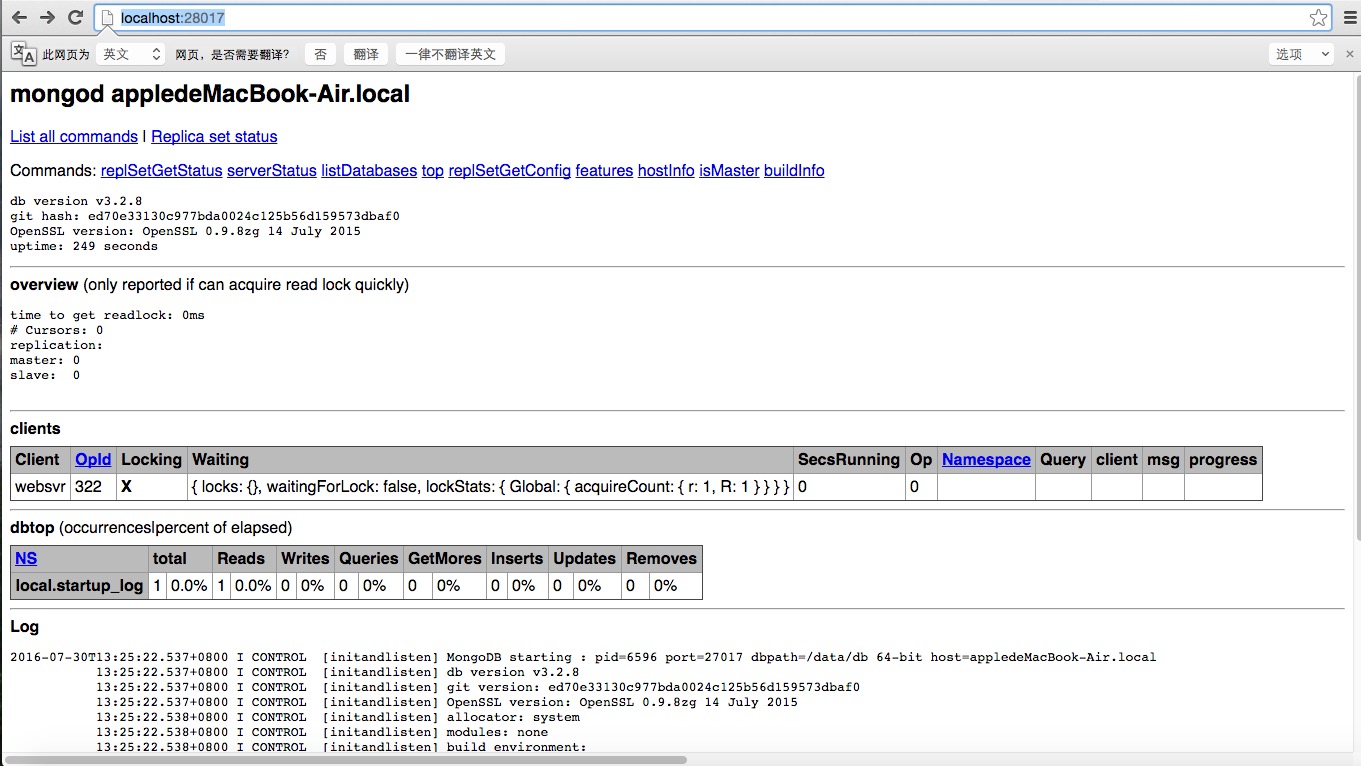Screen dimensions: 1361x766
Task: Click the Inserts column header in dbtop
Action: [517, 559]
